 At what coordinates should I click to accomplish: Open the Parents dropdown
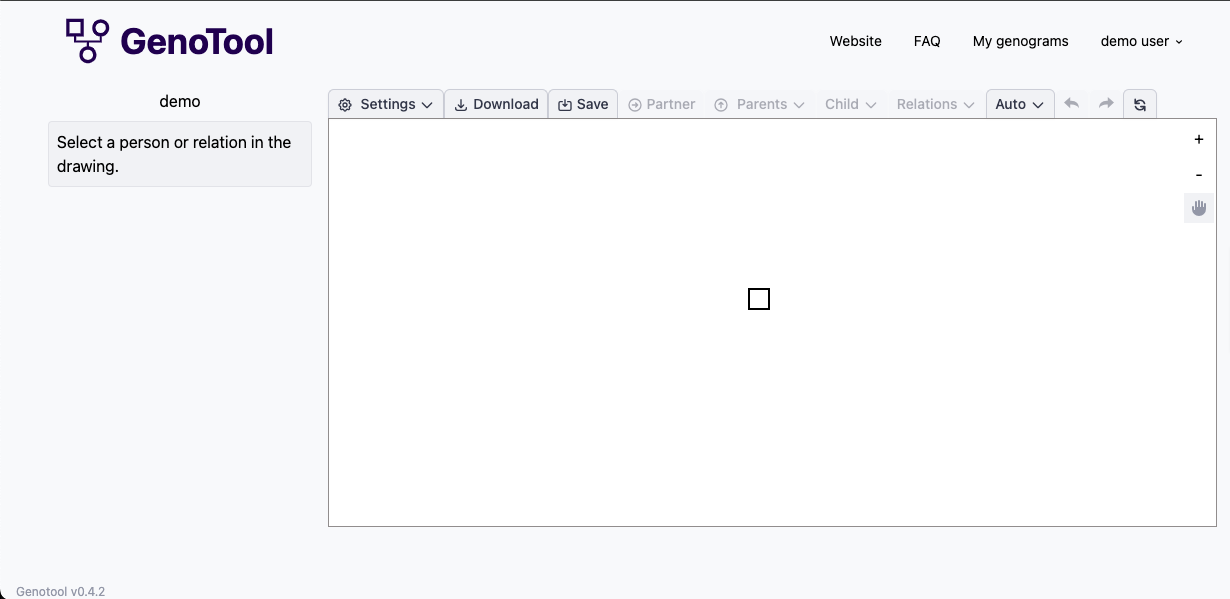click(x=760, y=104)
